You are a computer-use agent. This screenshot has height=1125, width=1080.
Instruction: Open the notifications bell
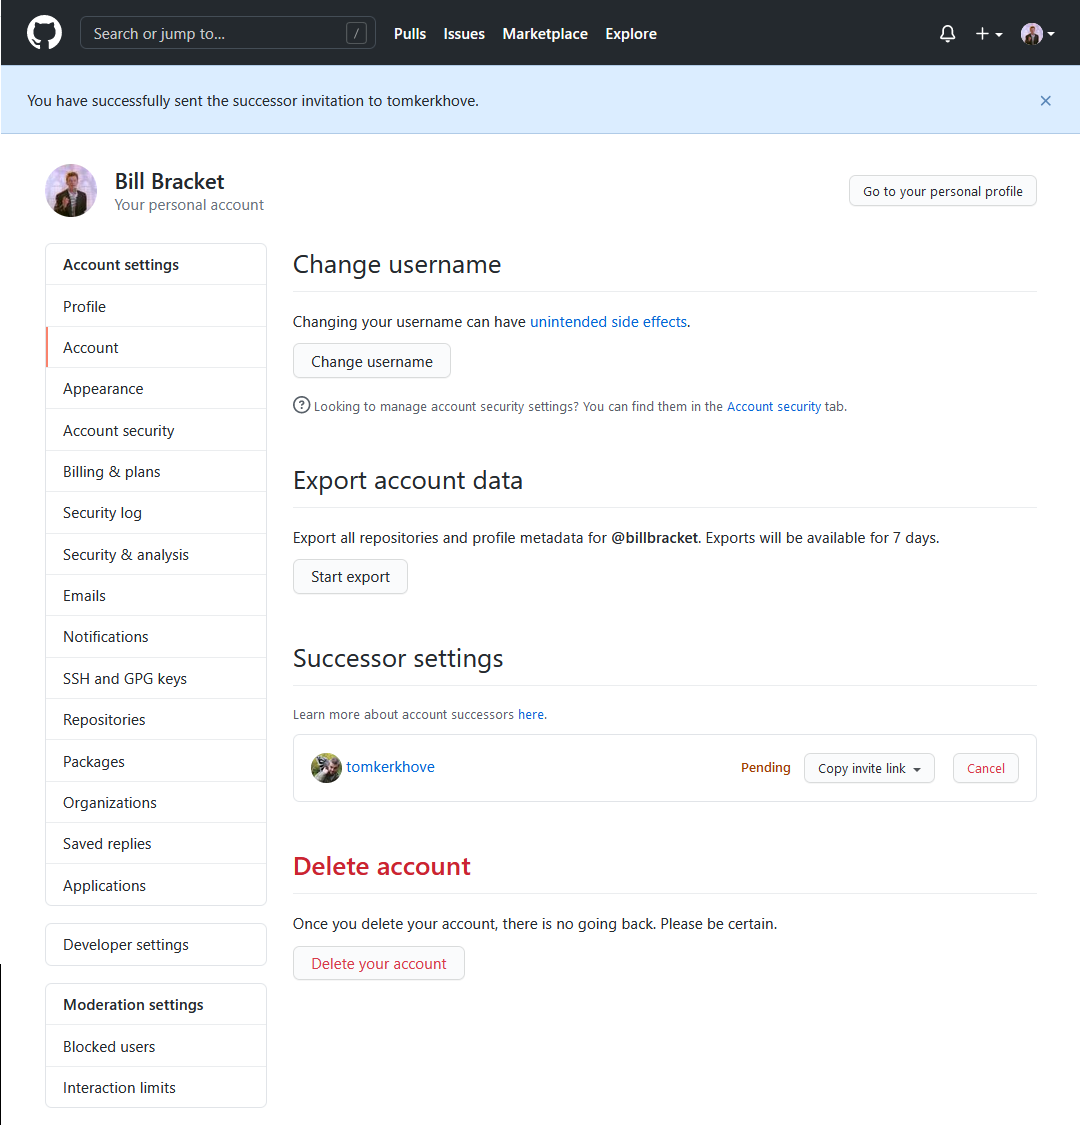pyautogui.click(x=947, y=34)
